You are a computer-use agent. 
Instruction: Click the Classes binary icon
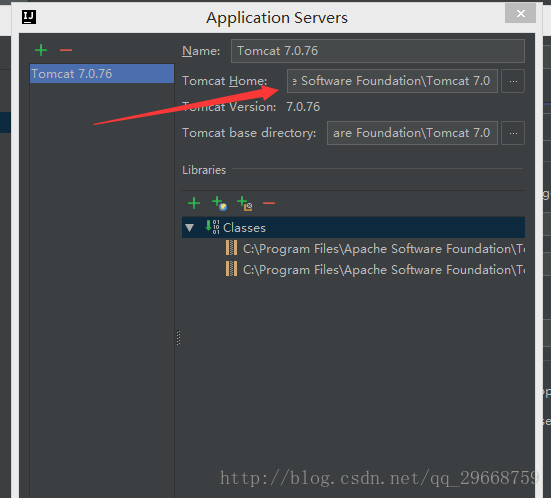(x=212, y=227)
